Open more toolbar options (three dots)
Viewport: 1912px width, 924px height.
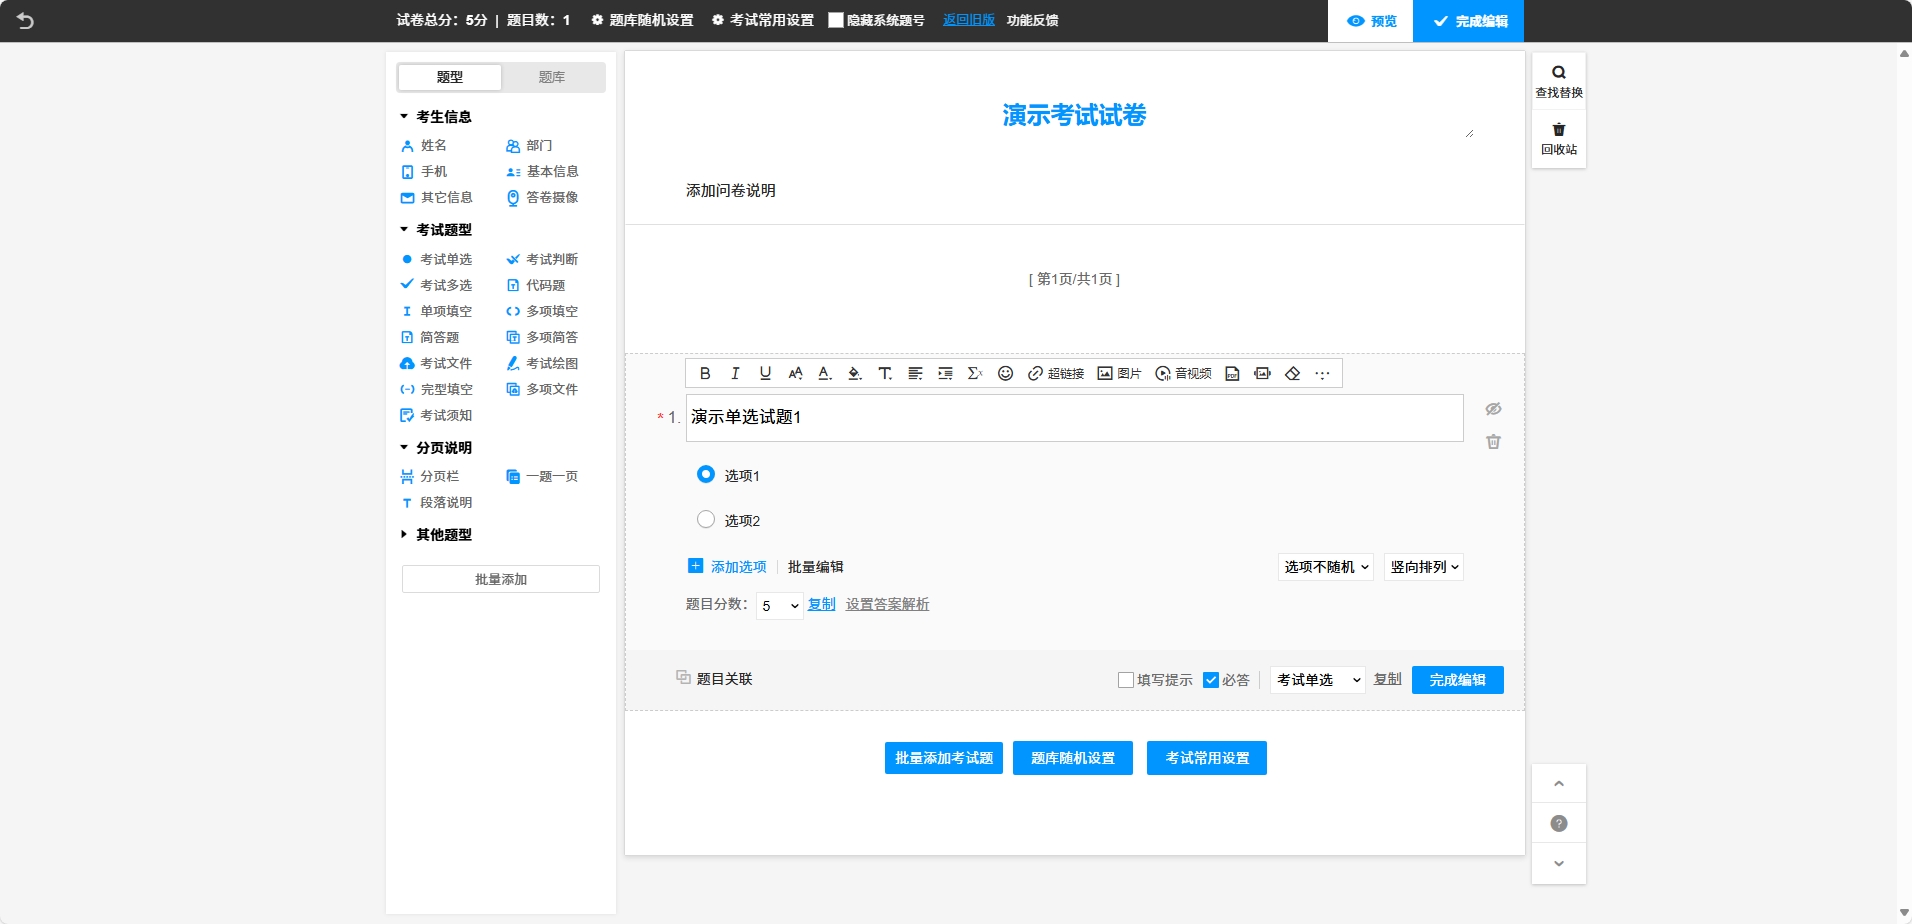pyautogui.click(x=1322, y=373)
